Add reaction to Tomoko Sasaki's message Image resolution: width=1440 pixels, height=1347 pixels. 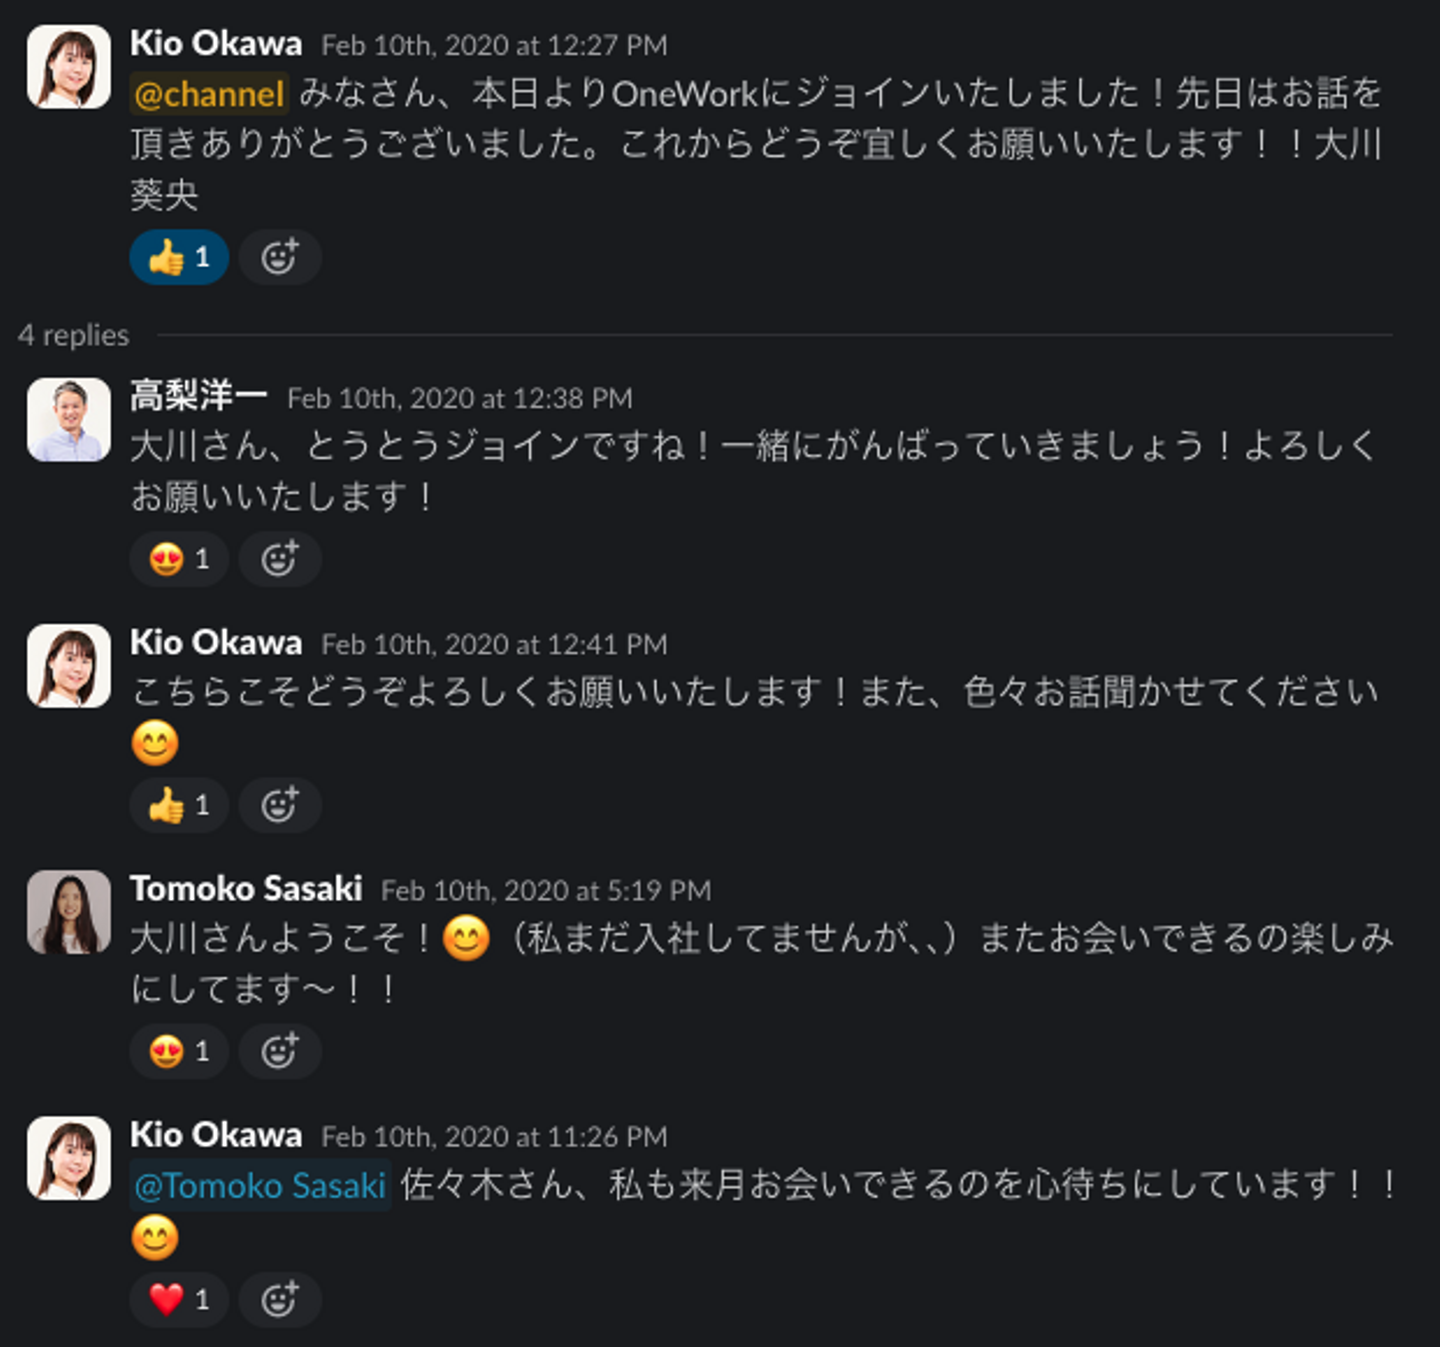coord(279,1051)
